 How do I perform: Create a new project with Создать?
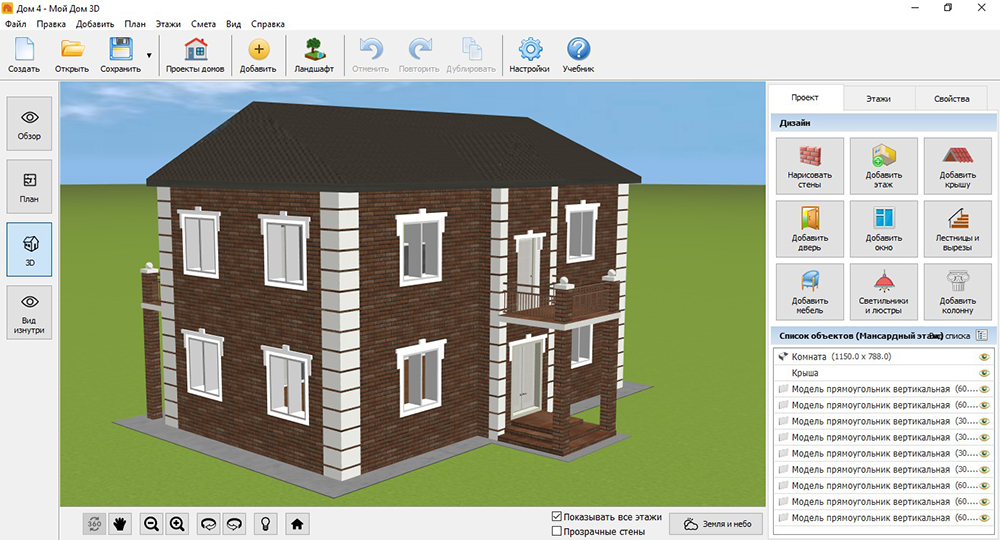coord(24,55)
